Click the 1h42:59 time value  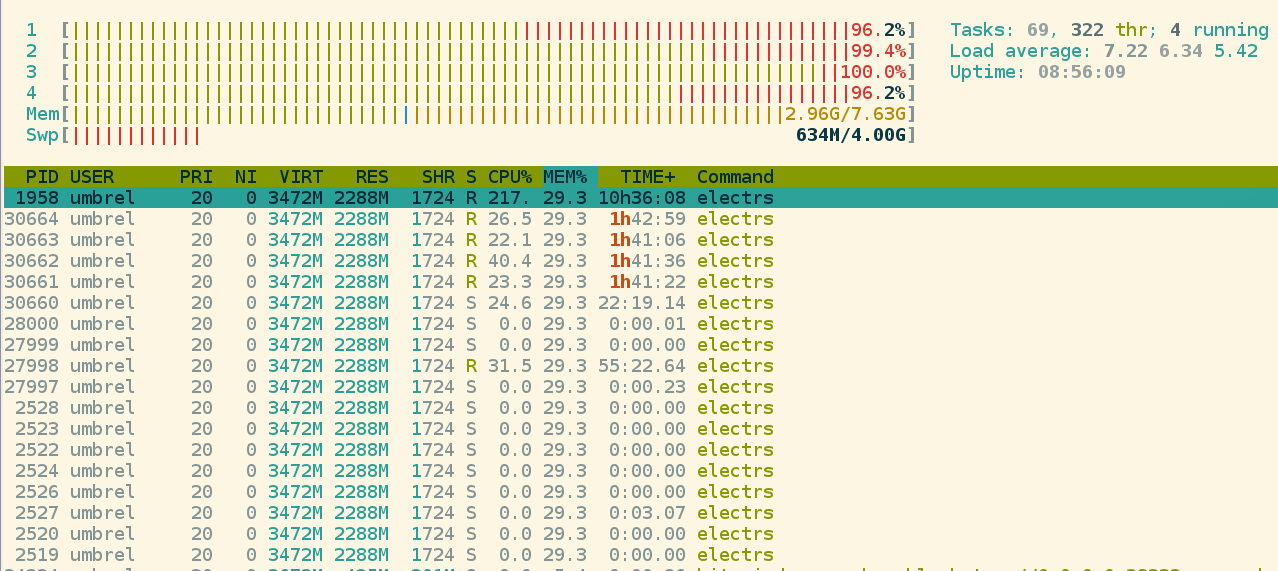click(x=647, y=219)
